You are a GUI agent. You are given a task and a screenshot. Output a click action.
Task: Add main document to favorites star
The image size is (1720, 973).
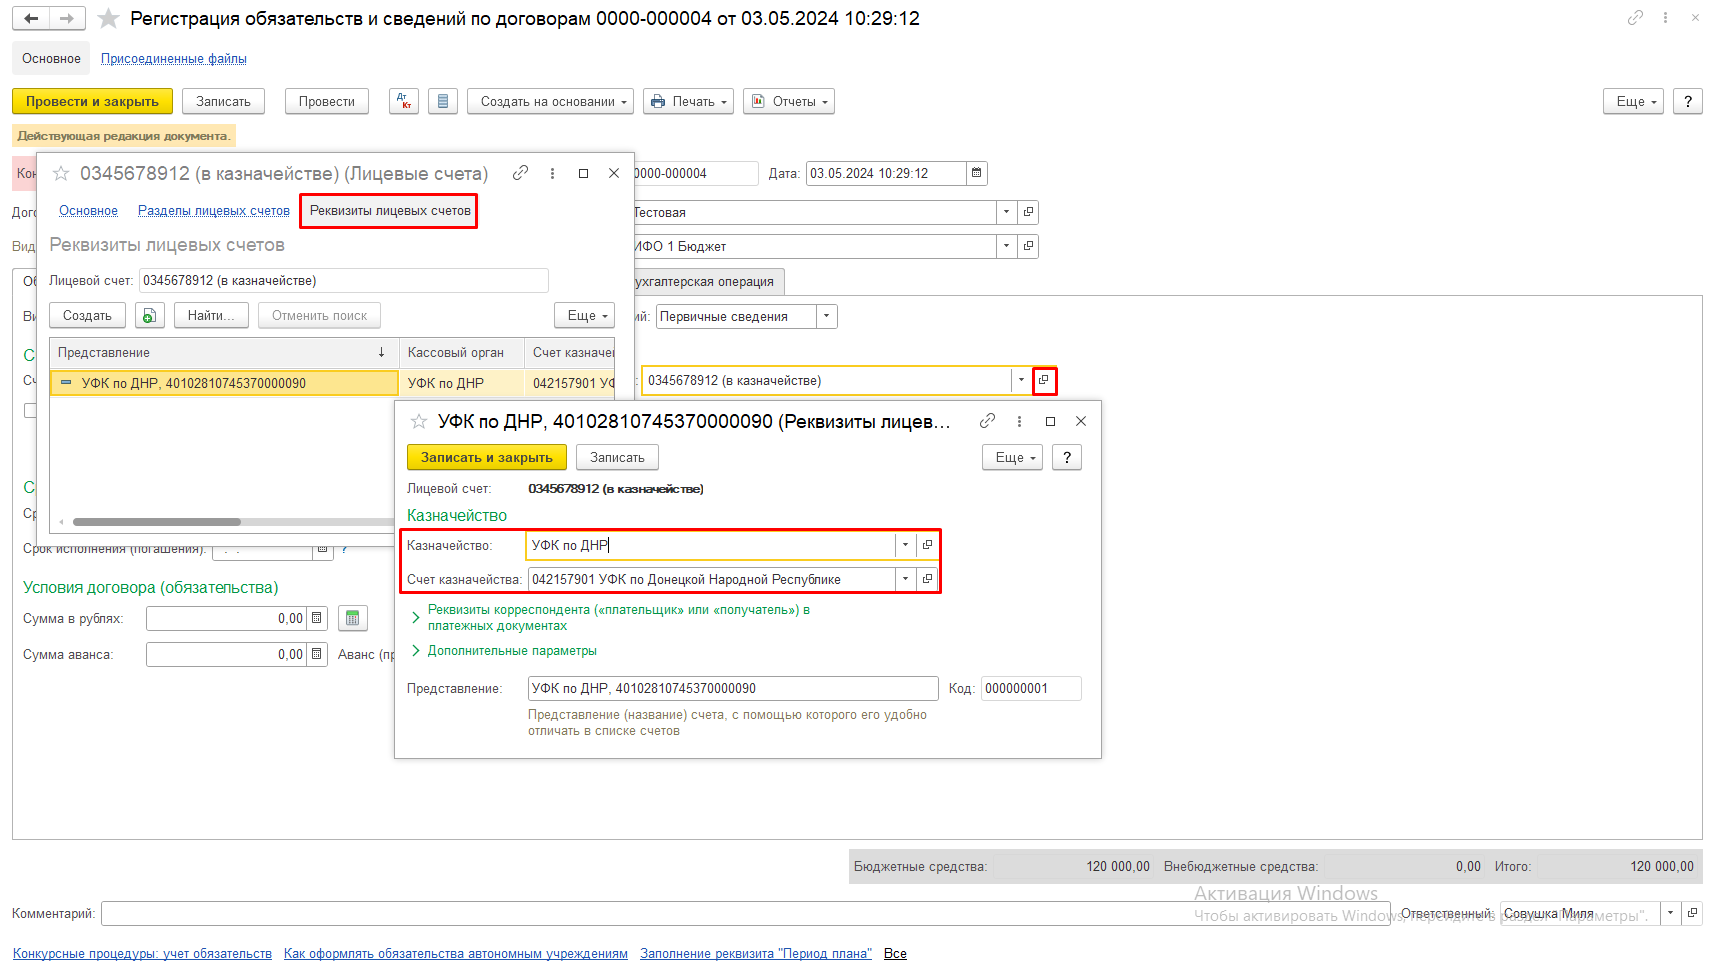tap(108, 18)
